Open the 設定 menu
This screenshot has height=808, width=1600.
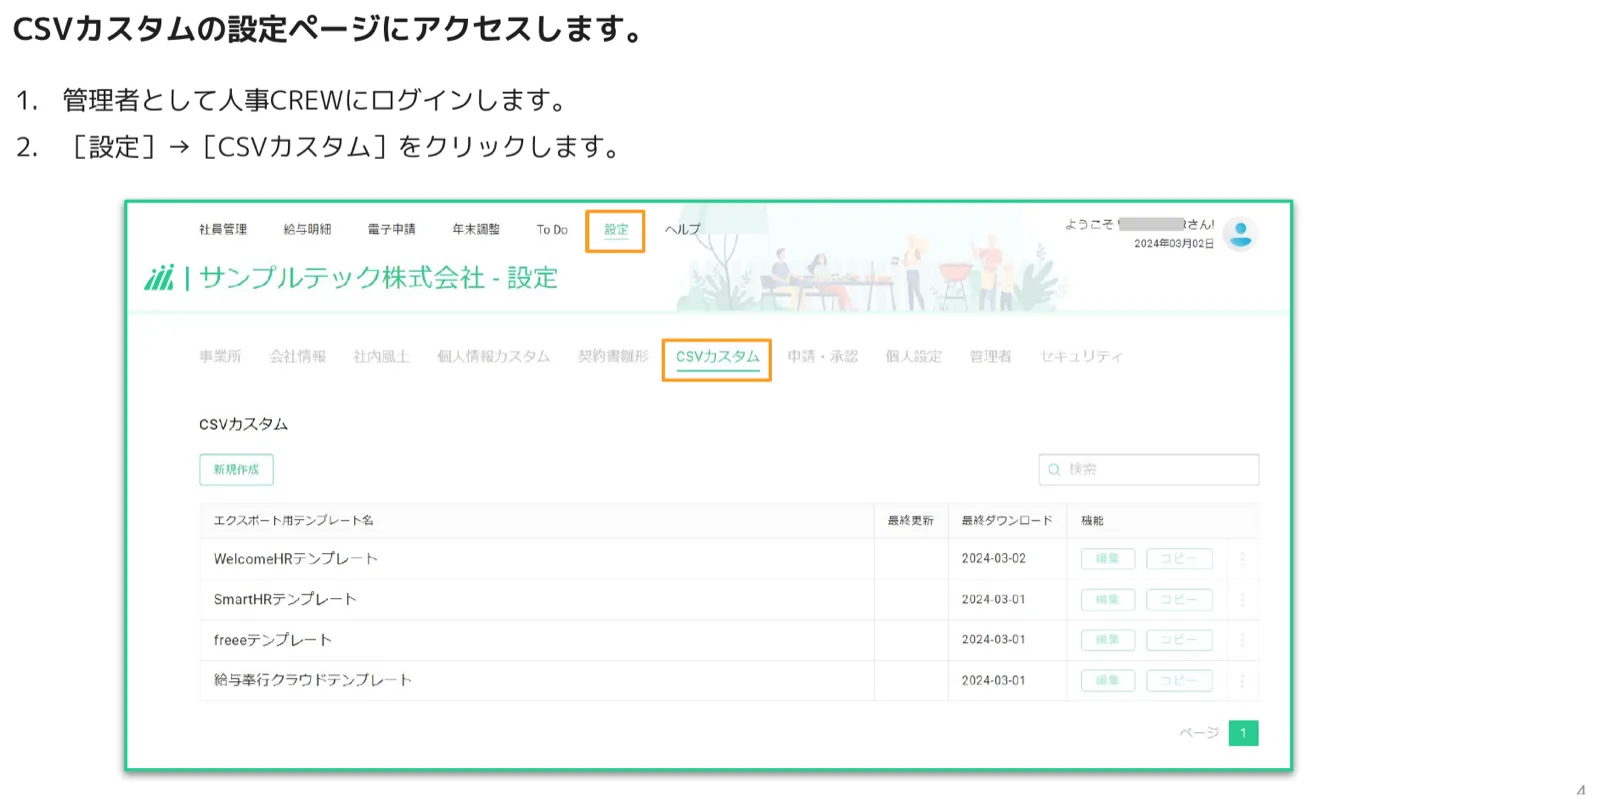pos(616,230)
